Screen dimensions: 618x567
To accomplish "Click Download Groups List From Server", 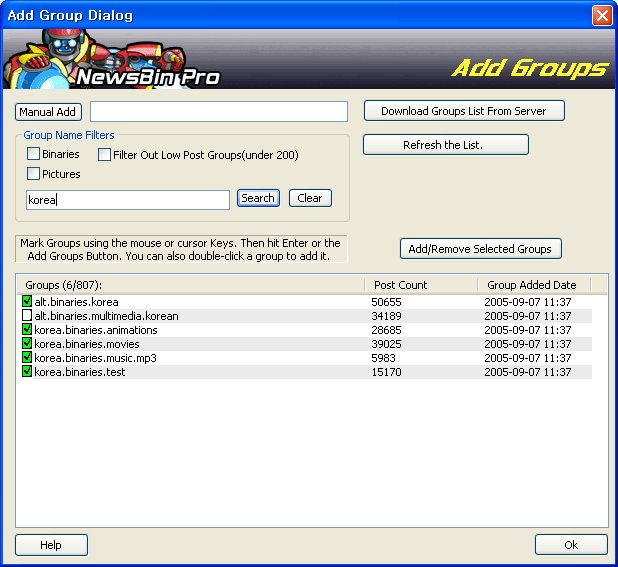I will [x=463, y=111].
